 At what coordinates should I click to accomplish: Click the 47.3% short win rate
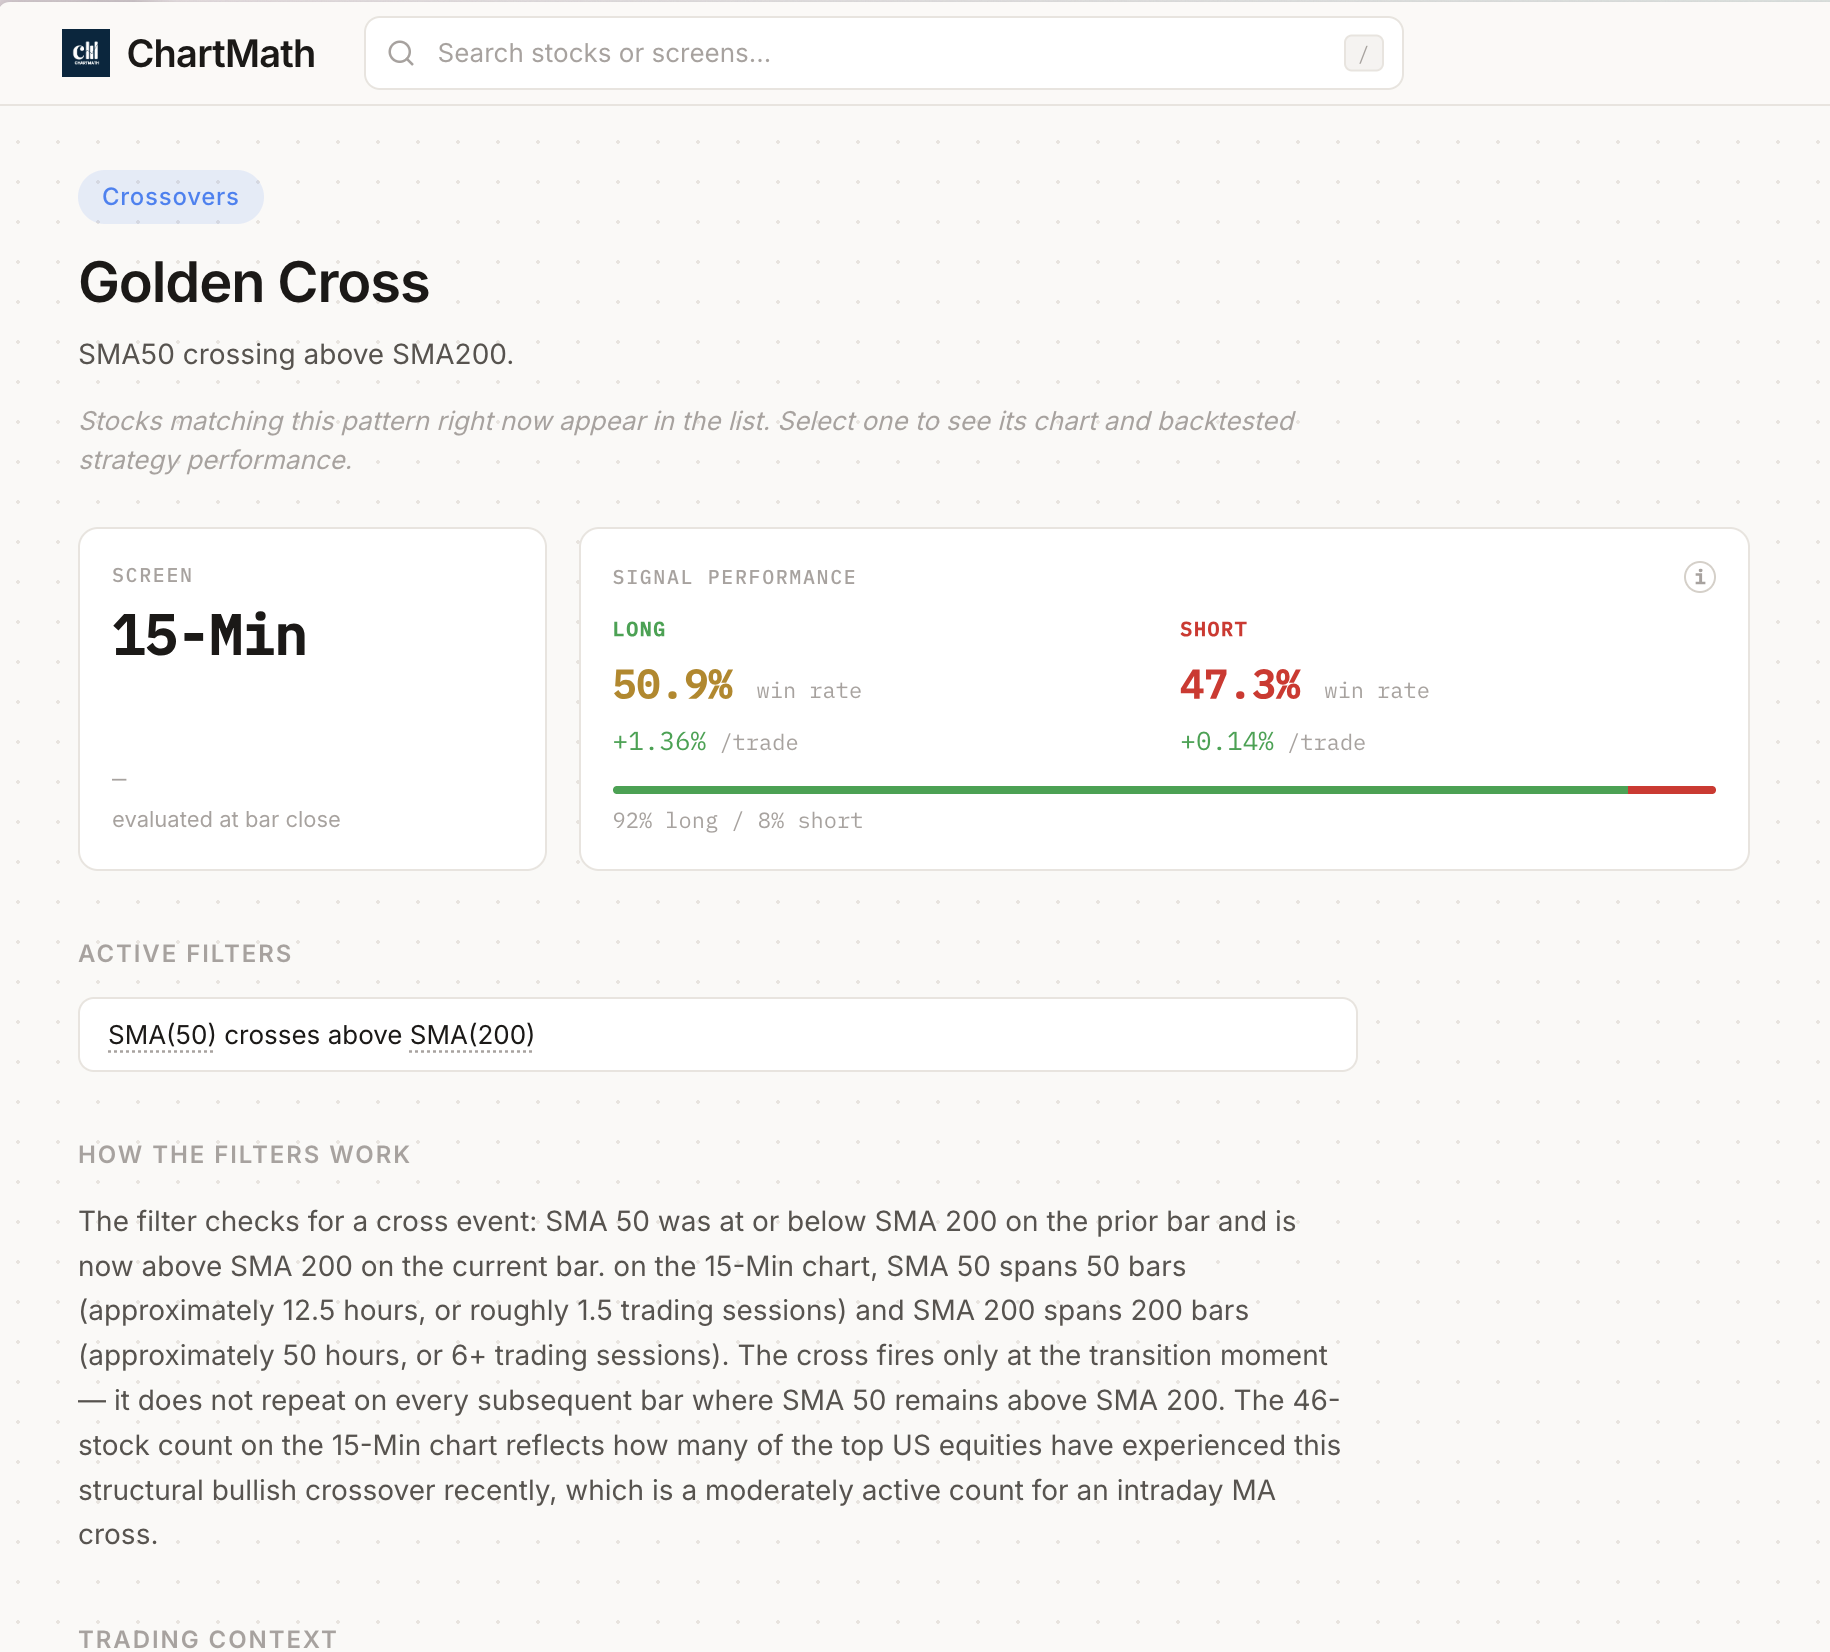1240,686
